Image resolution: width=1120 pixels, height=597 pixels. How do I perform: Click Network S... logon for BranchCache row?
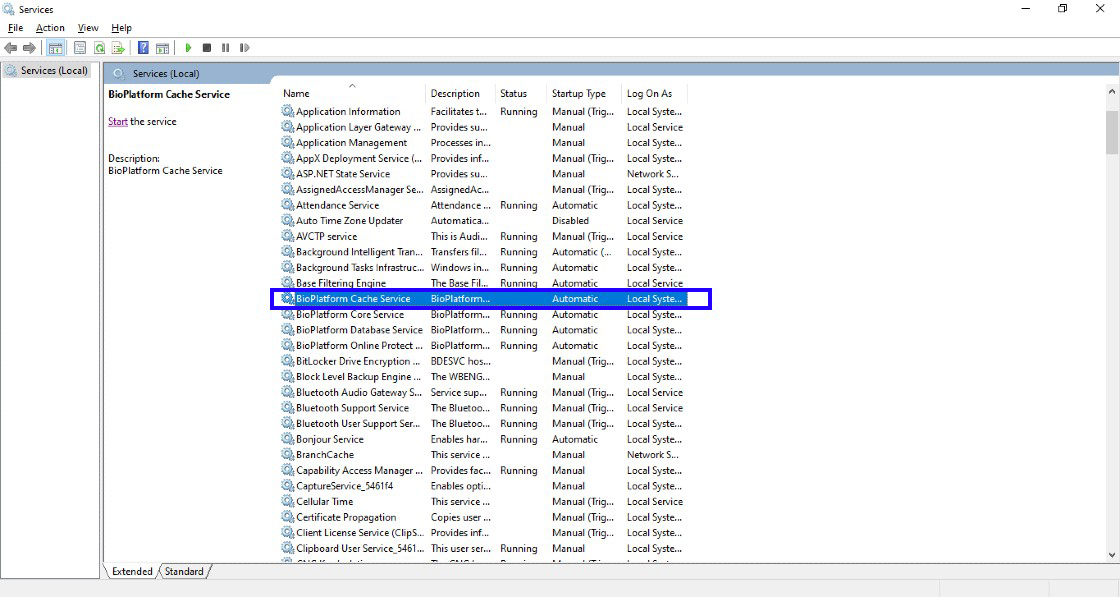pyautogui.click(x=653, y=455)
